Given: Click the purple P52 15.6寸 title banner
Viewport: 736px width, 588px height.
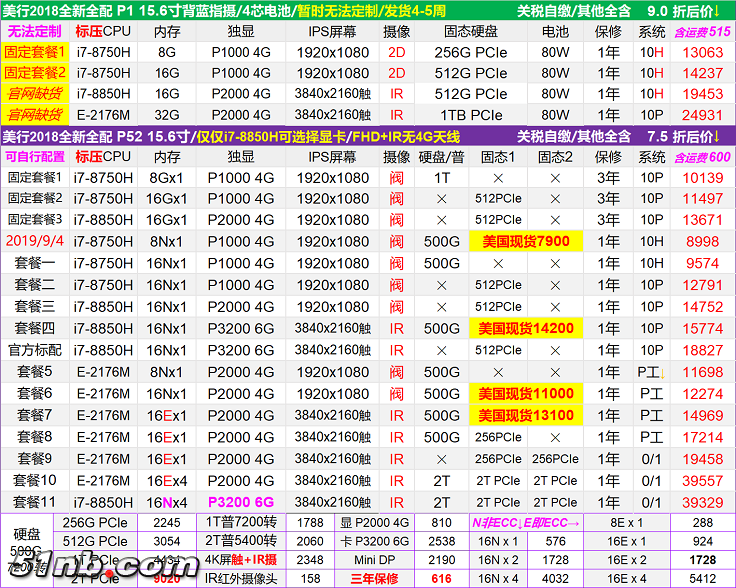Looking at the screenshot, I should click(367, 136).
